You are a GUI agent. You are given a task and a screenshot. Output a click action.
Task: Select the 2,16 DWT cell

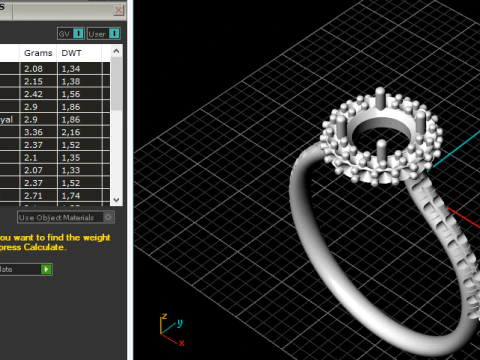[80, 132]
